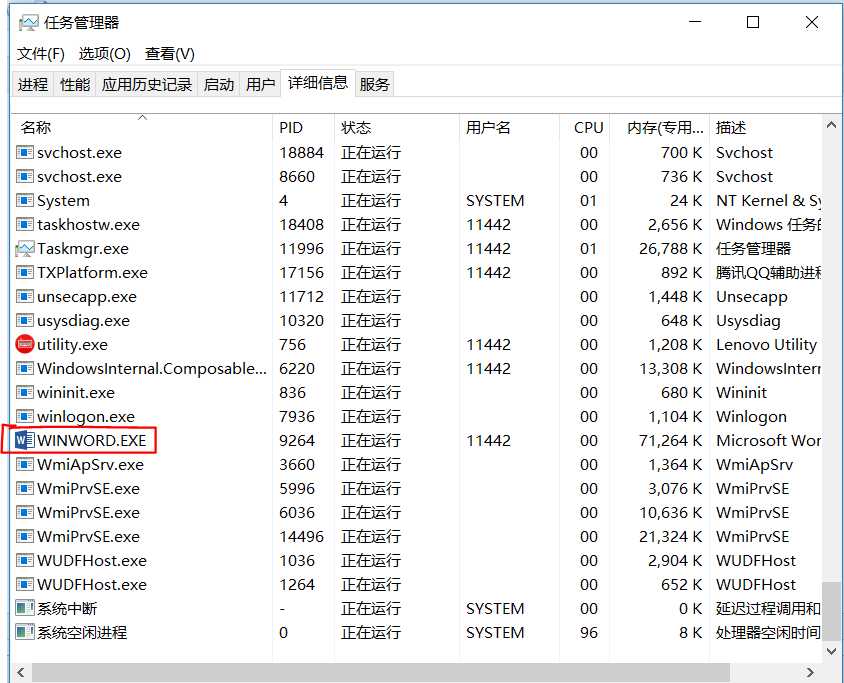Open the 查看(V) menu

170,54
